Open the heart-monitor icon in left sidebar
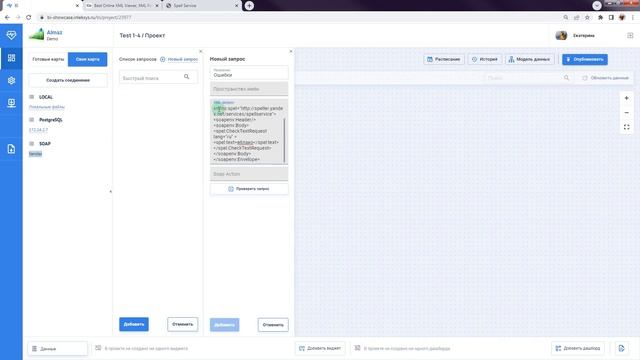 (11, 35)
